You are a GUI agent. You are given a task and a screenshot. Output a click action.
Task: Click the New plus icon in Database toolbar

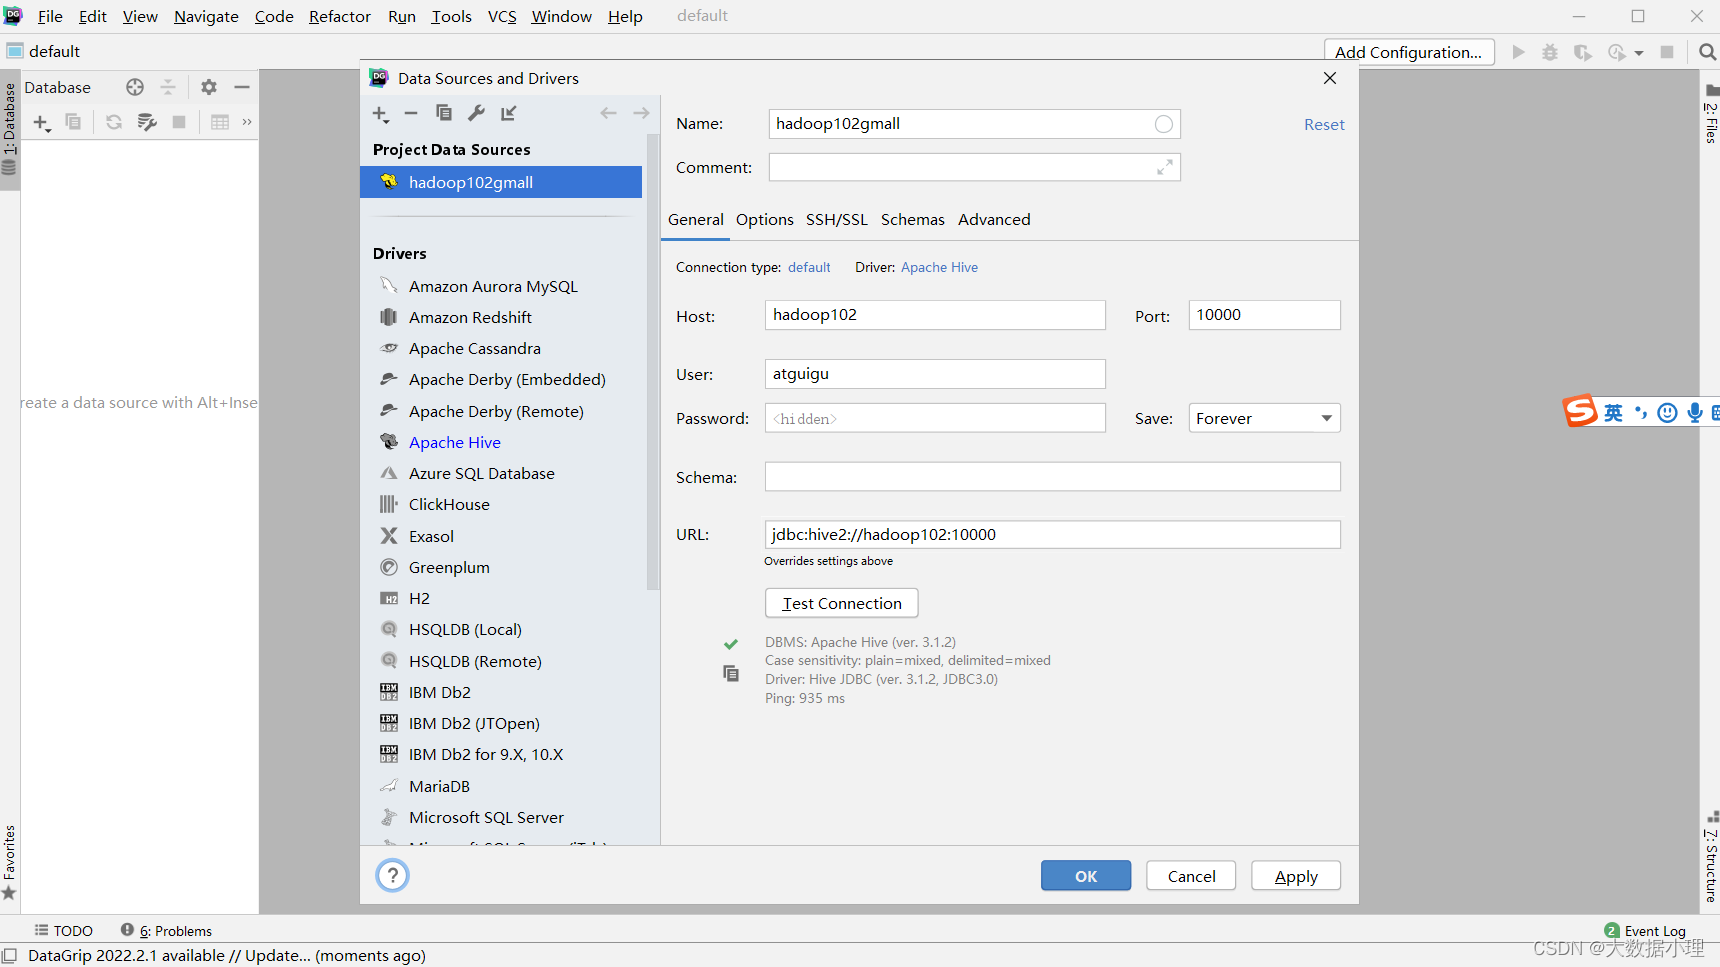click(x=42, y=122)
